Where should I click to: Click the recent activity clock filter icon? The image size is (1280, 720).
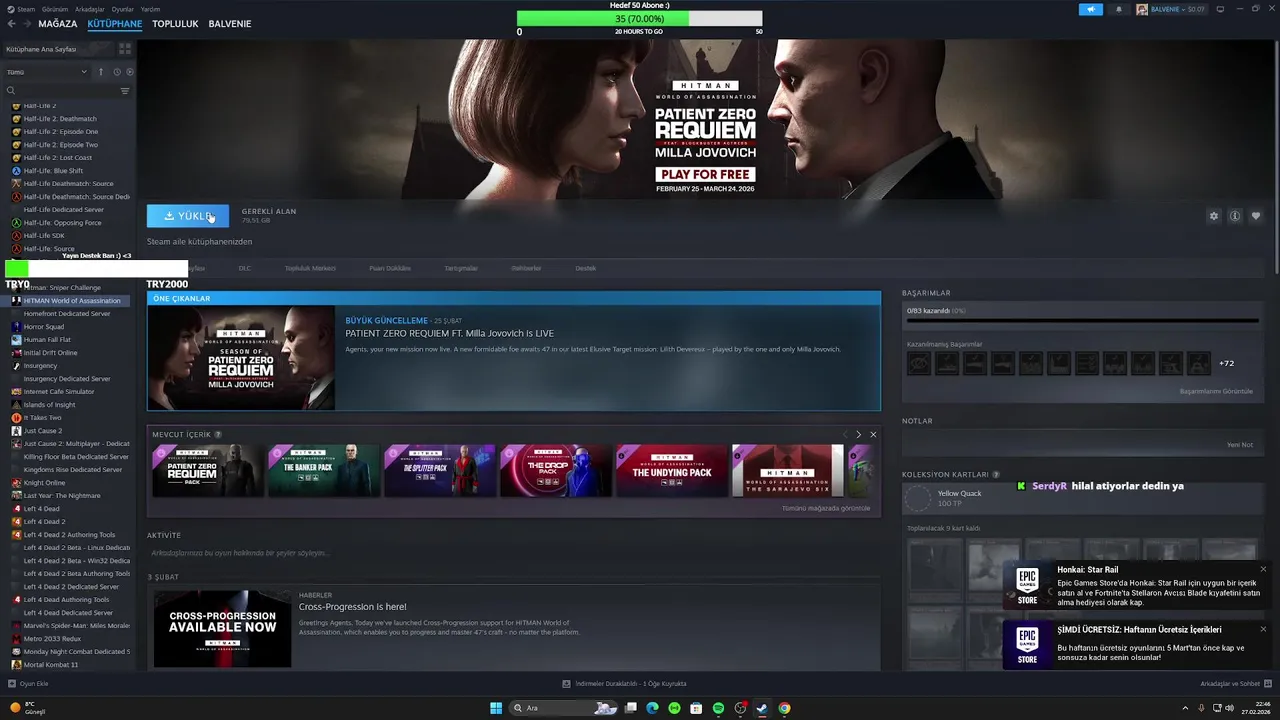[117, 72]
